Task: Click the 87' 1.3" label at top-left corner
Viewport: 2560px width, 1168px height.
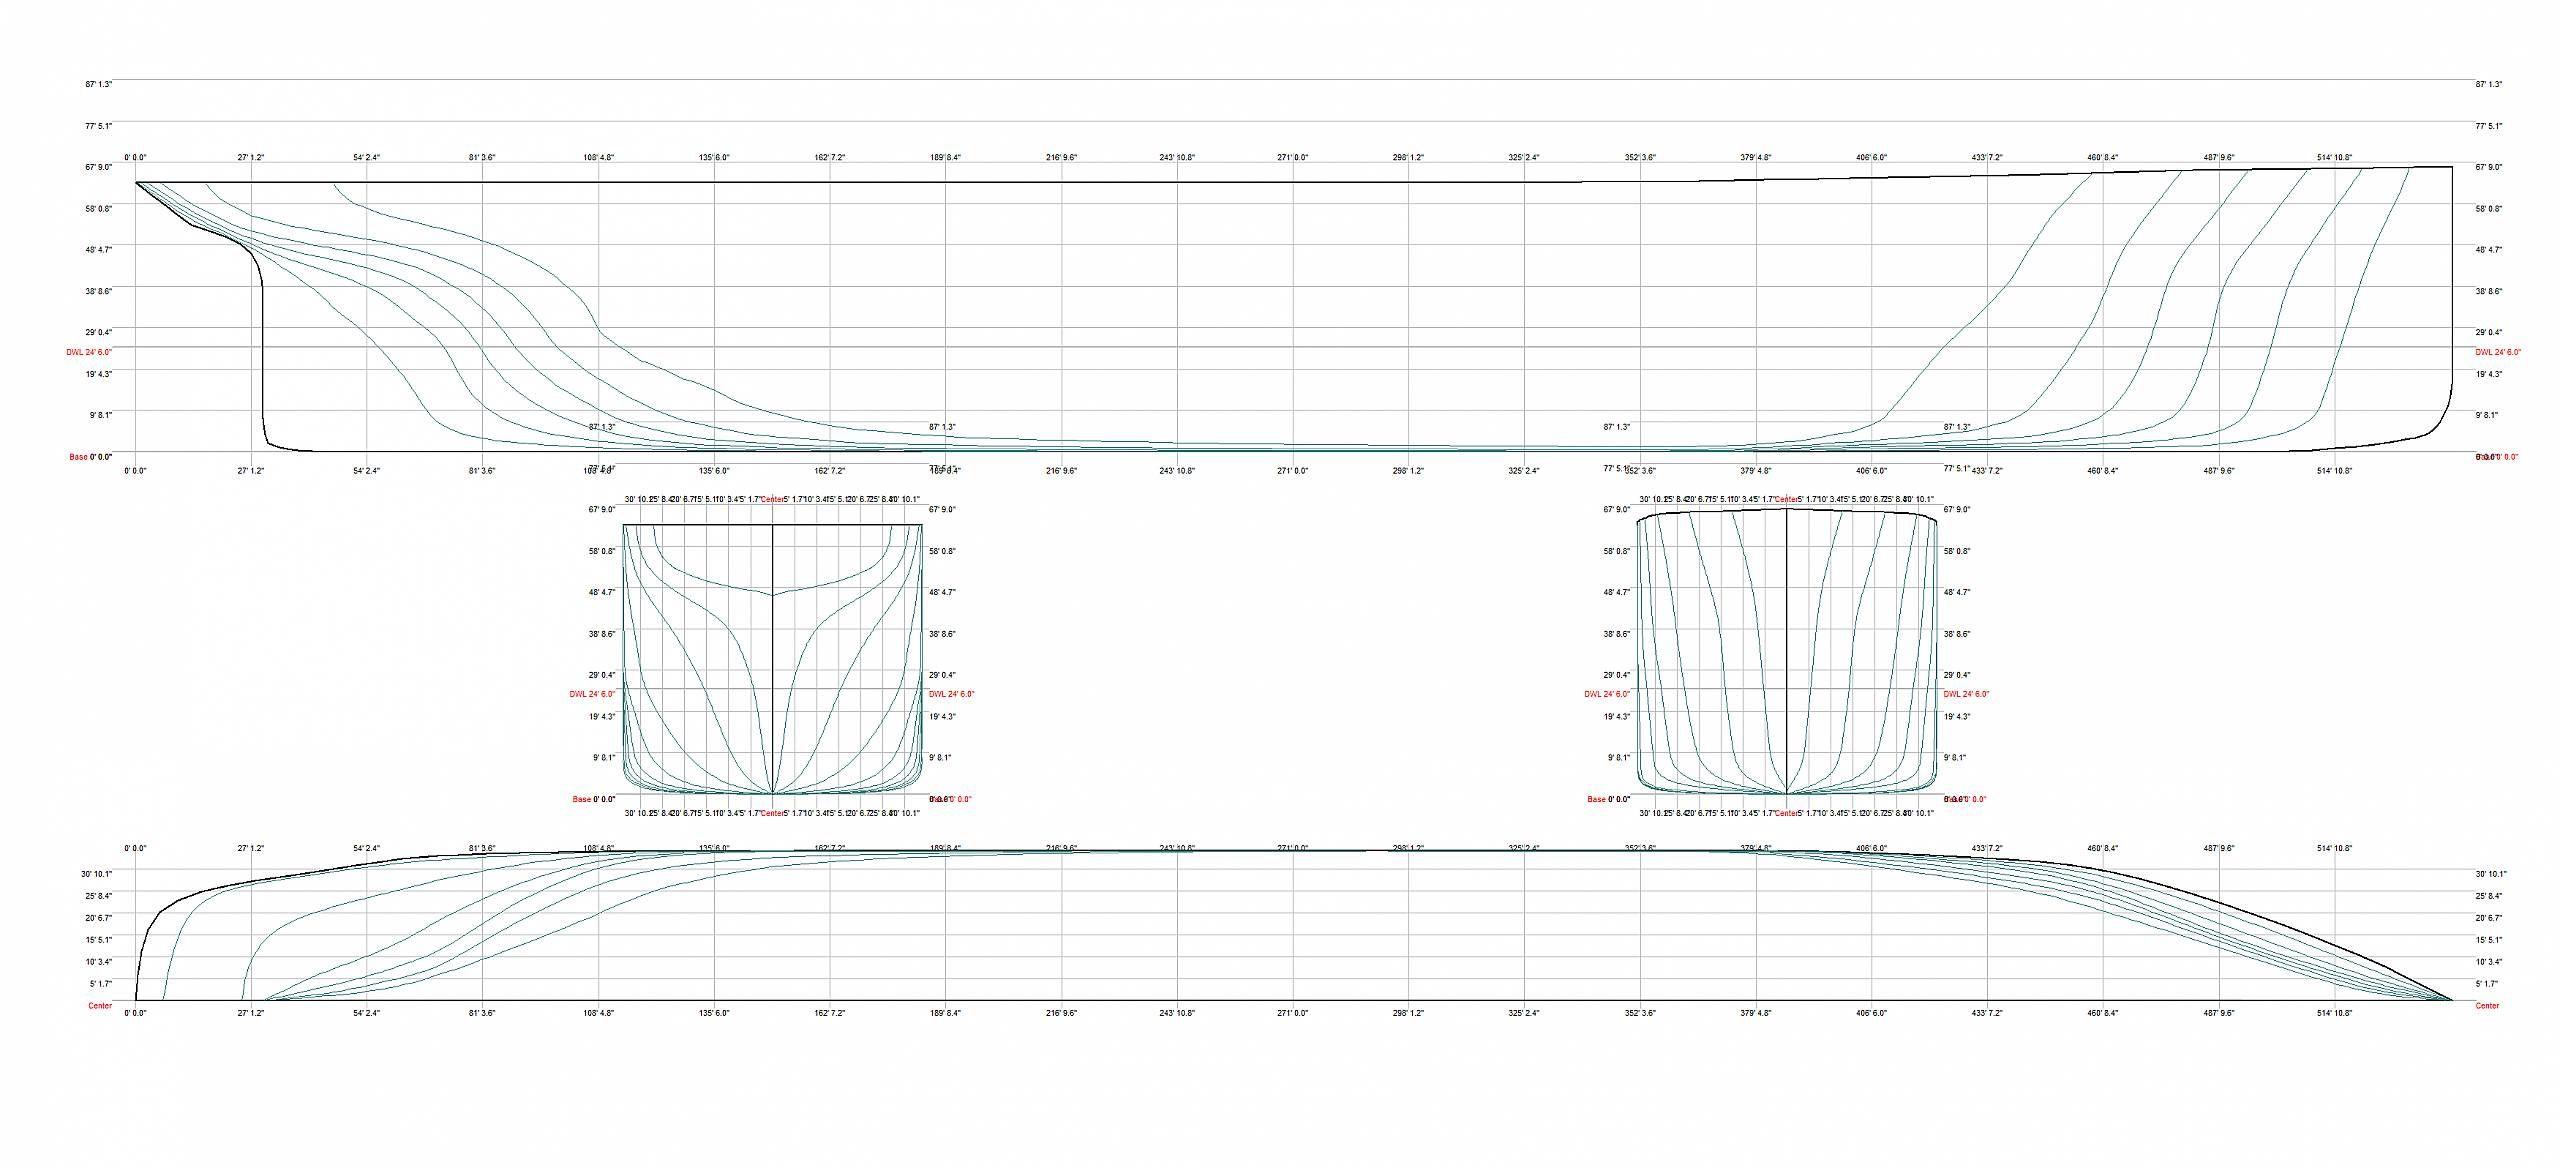Action: pyautogui.click(x=98, y=85)
